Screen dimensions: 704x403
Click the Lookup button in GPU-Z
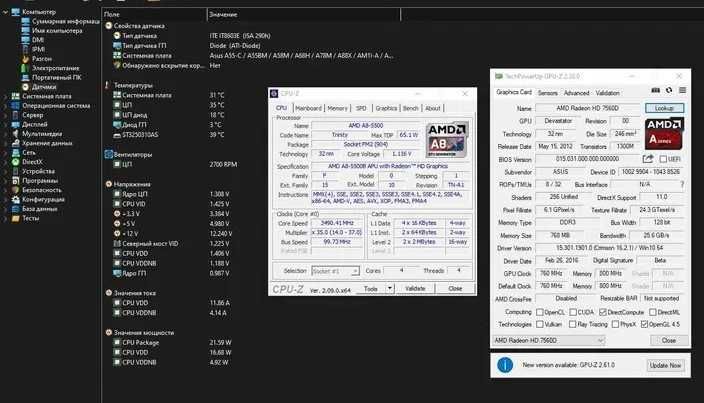pyautogui.click(x=664, y=108)
